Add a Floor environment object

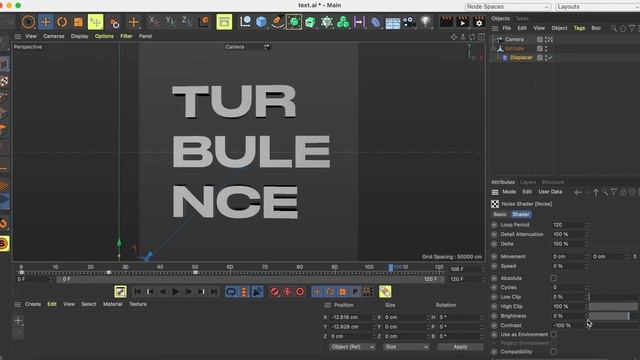click(x=392, y=22)
